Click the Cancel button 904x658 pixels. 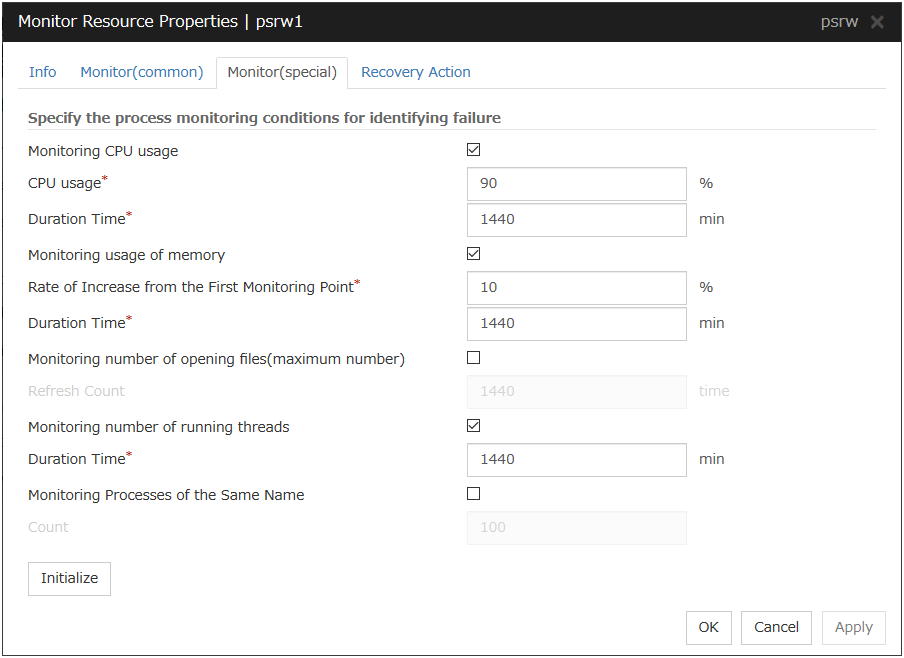777,628
